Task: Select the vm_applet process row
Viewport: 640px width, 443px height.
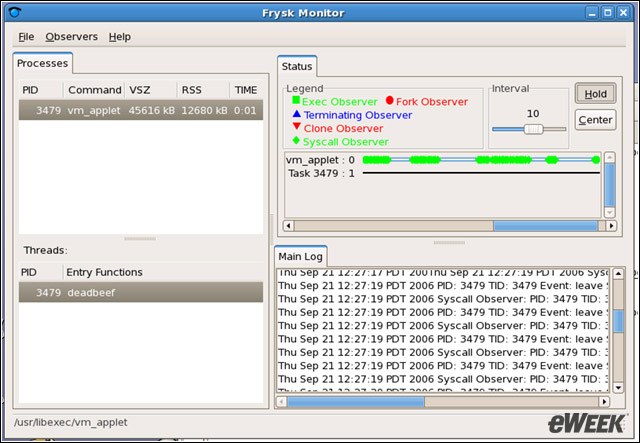Action: pyautogui.click(x=141, y=110)
